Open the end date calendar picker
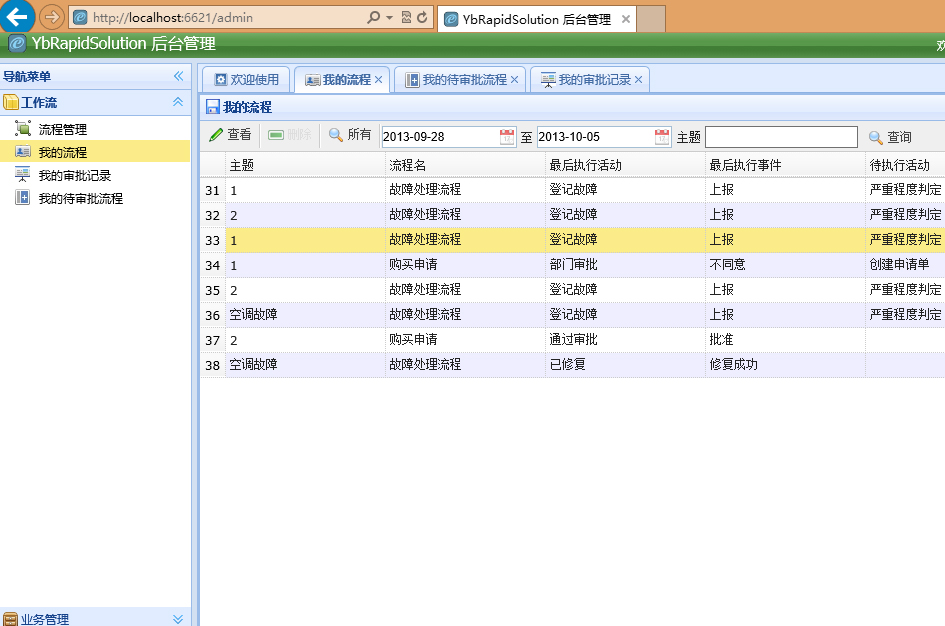This screenshot has width=945, height=626. pos(662,137)
